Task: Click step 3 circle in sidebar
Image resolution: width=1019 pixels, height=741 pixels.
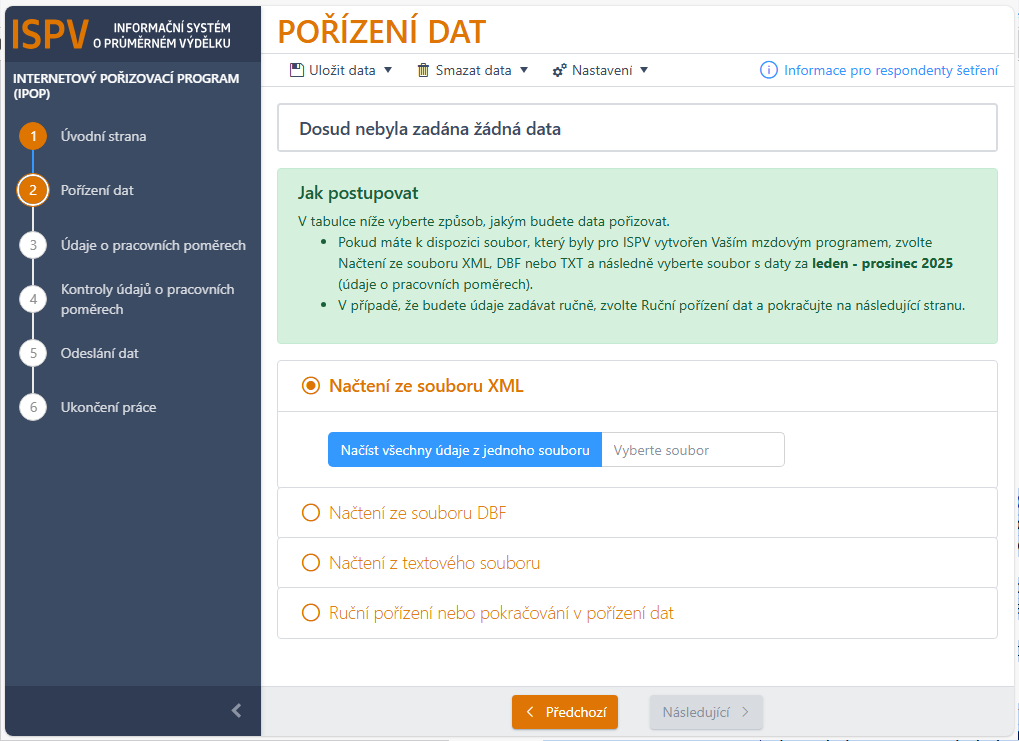Action: click(x=33, y=245)
